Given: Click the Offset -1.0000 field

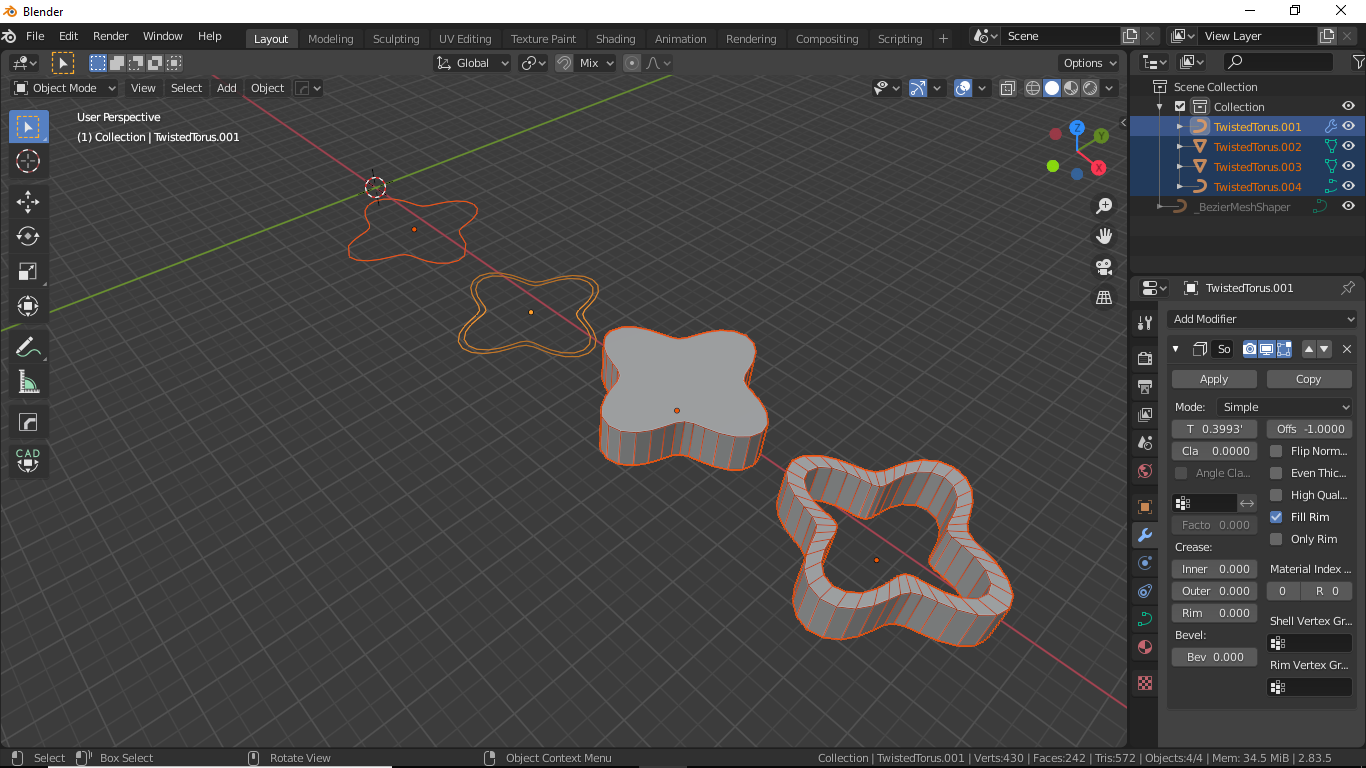Looking at the screenshot, I should (1309, 429).
